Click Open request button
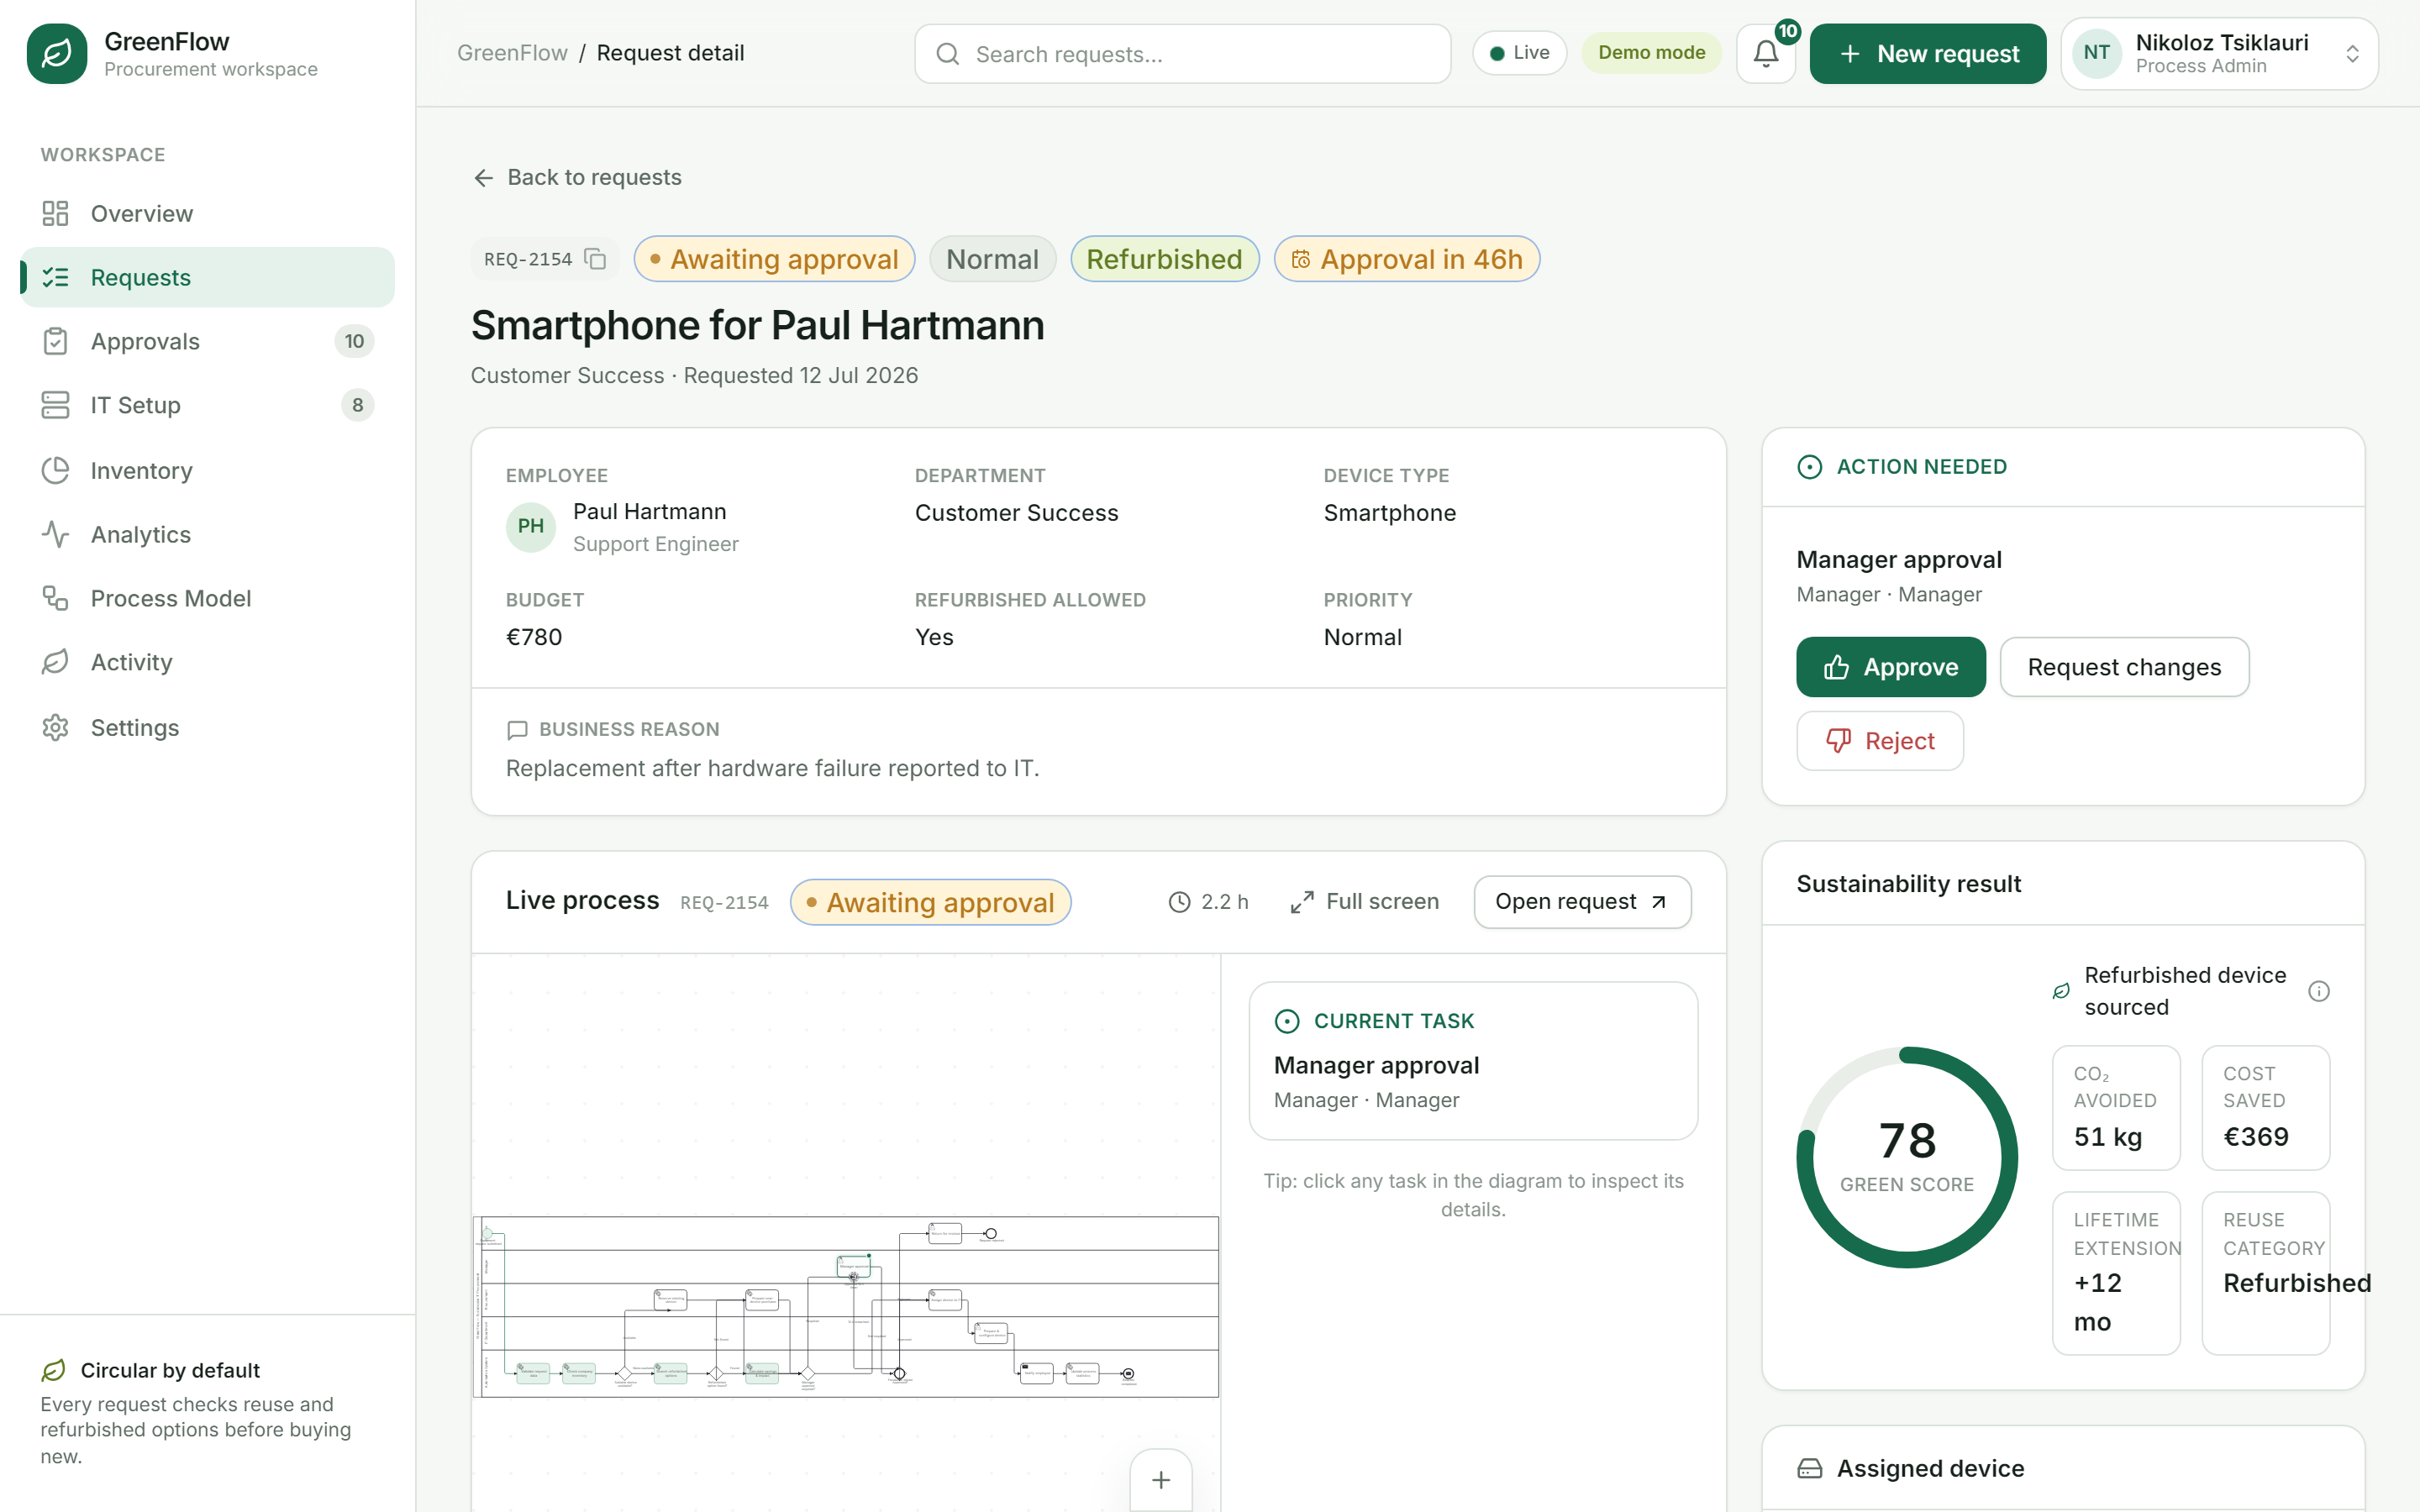The width and height of the screenshot is (2420, 1512). pos(1582,902)
